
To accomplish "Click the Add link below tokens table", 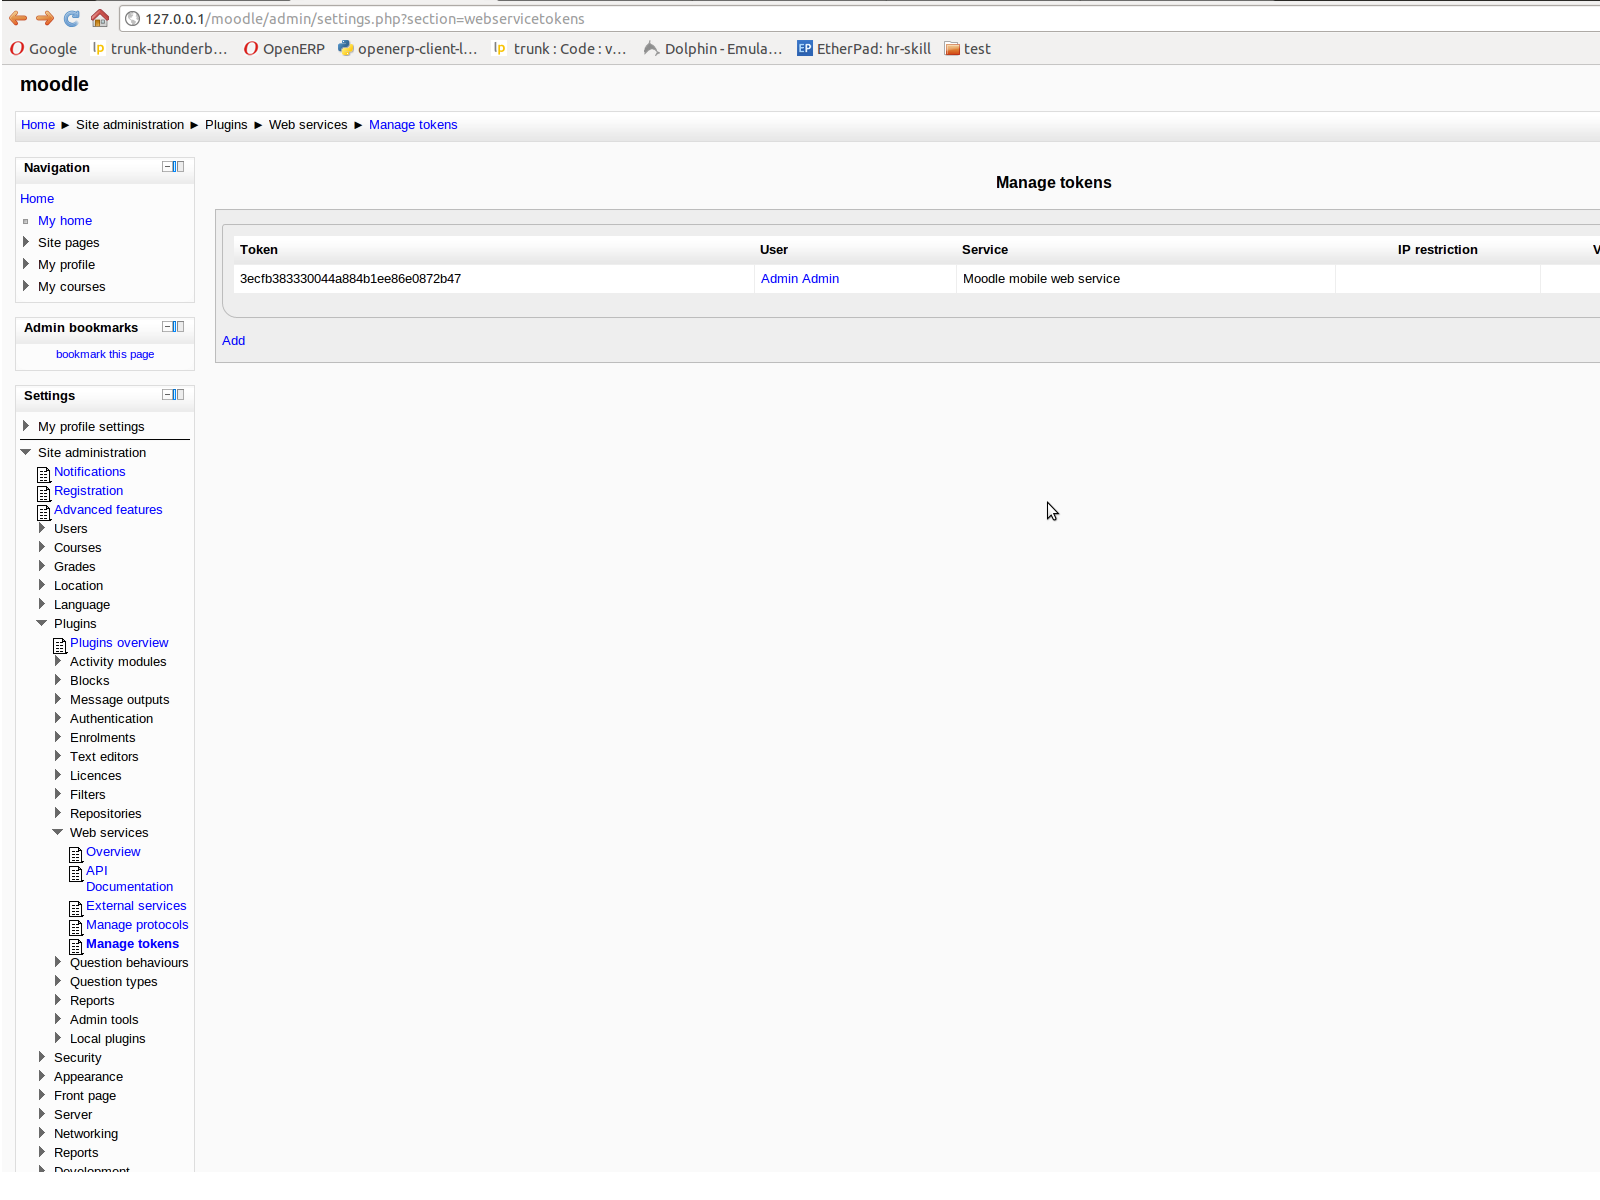I will 233,341.
